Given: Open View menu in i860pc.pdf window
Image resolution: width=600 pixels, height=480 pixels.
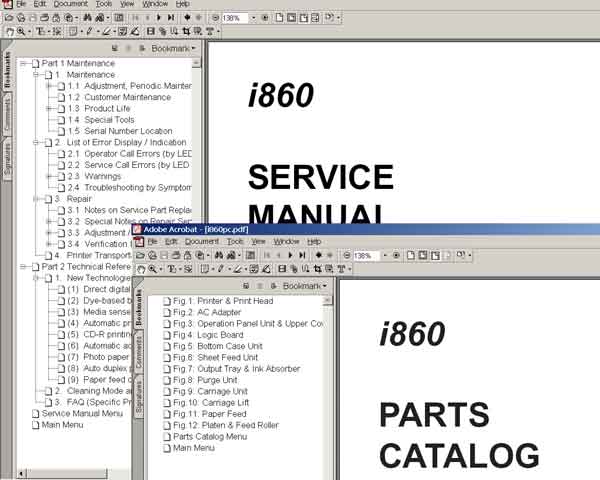Looking at the screenshot, I should tap(258, 242).
